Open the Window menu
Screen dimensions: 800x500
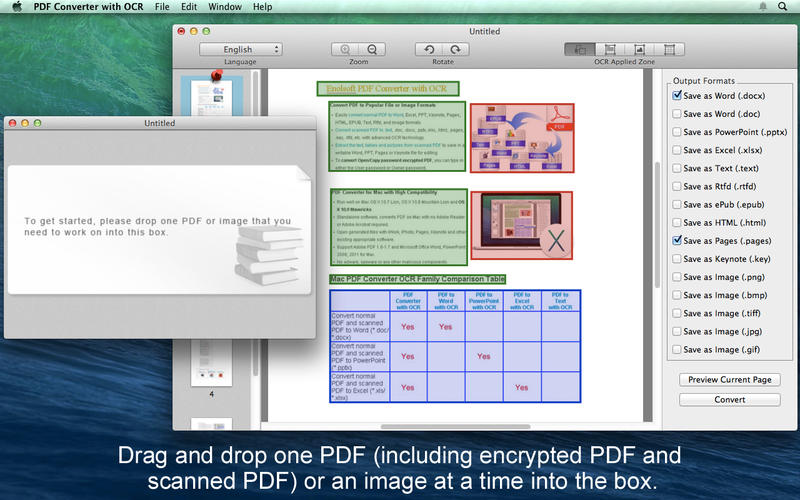click(225, 7)
